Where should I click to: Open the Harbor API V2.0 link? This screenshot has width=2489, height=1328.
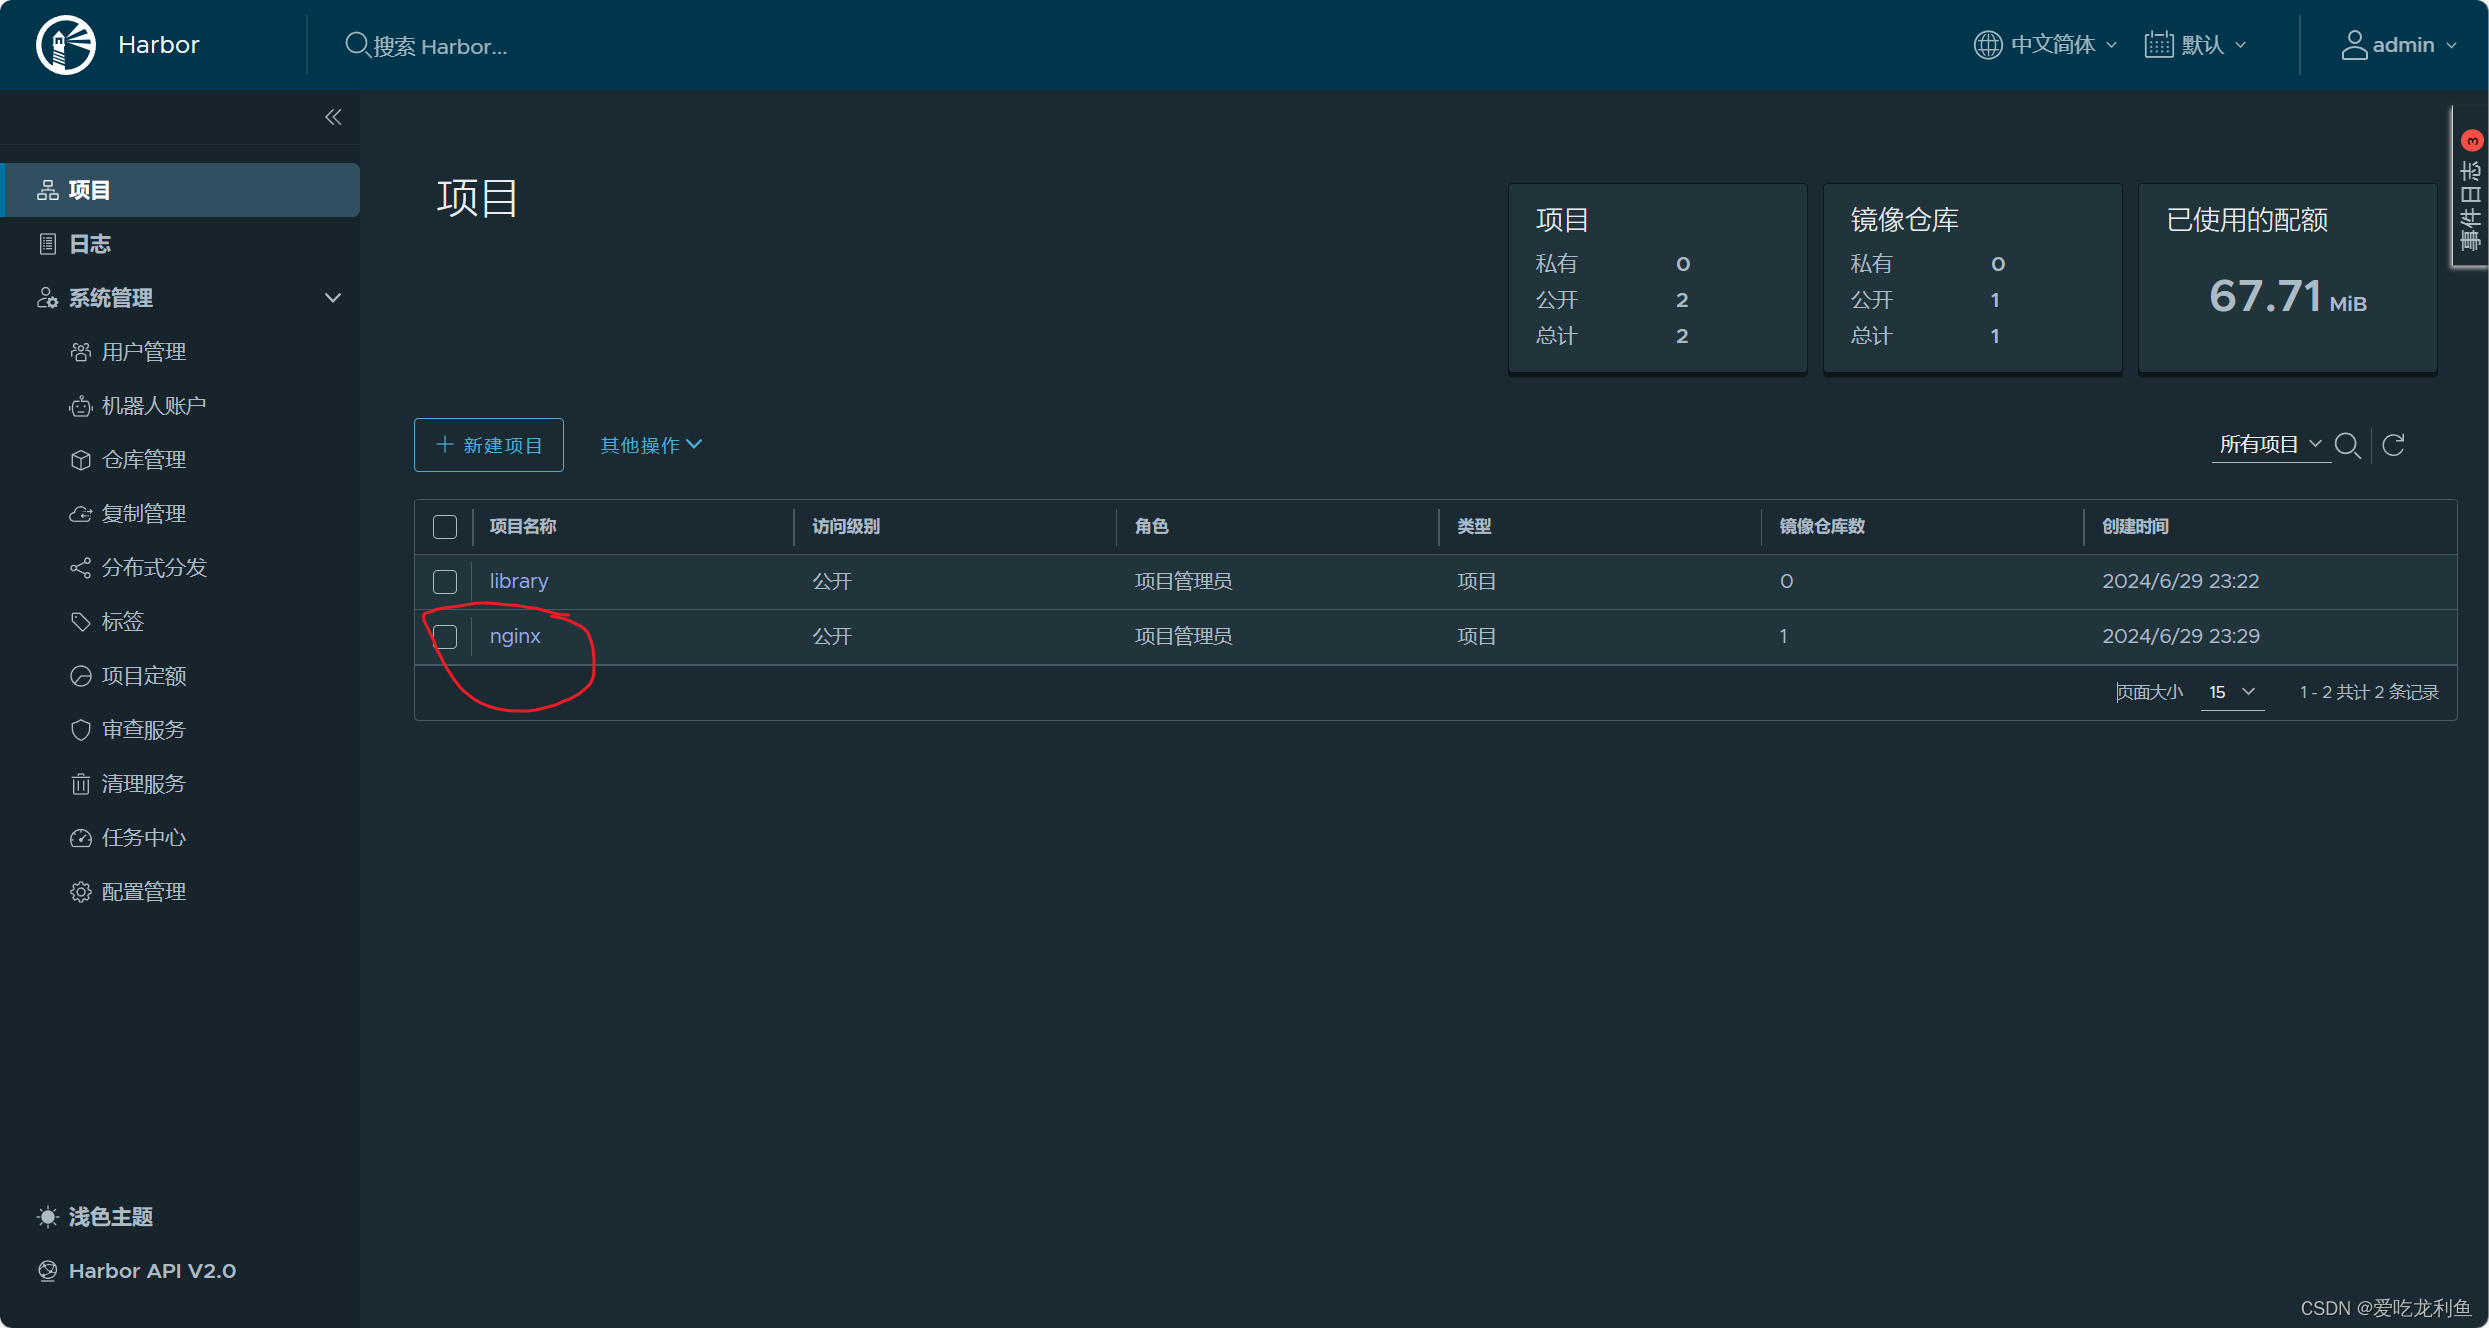tap(137, 1271)
